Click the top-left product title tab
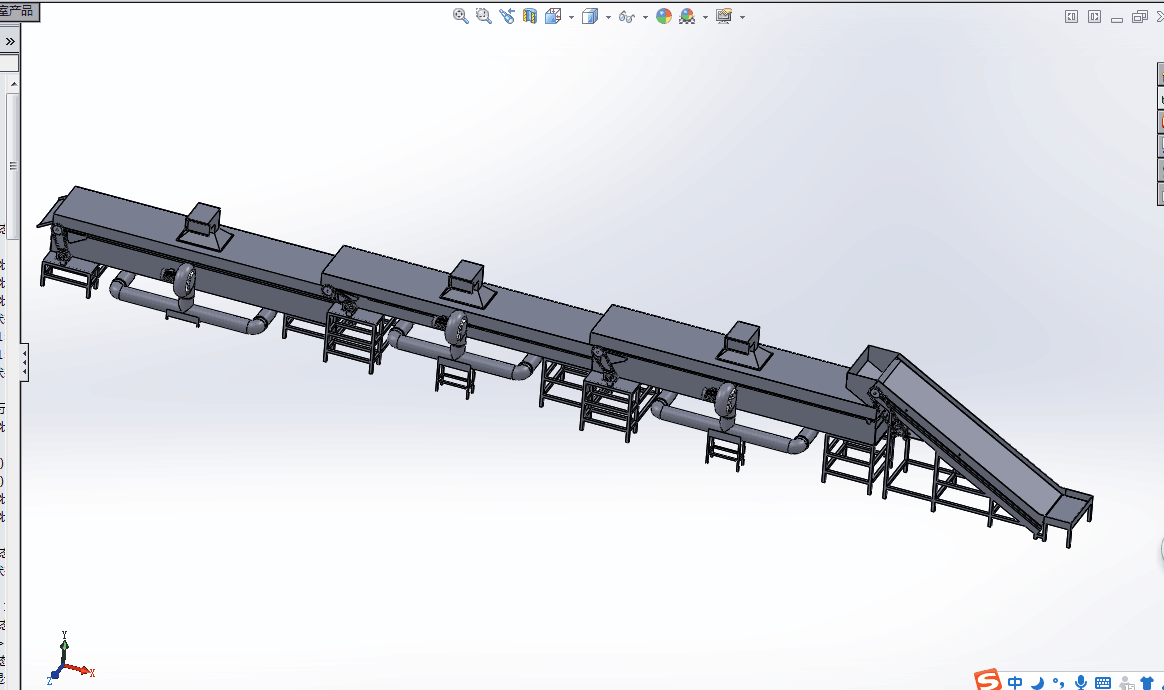The image size is (1164, 690). pos(19,11)
